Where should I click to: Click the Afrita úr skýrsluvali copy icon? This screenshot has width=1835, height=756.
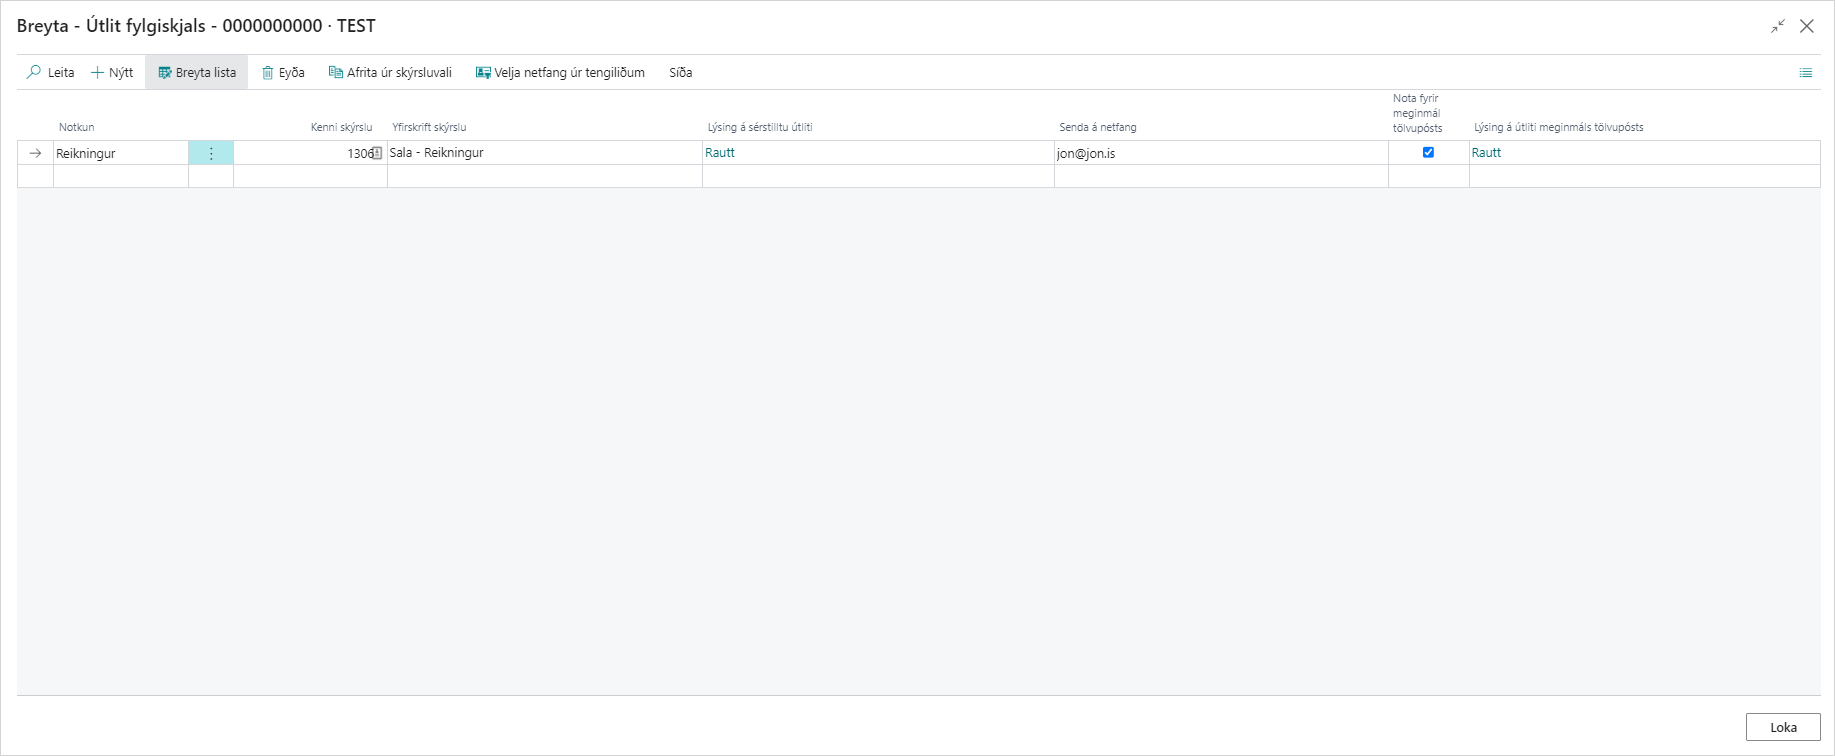[x=336, y=72]
